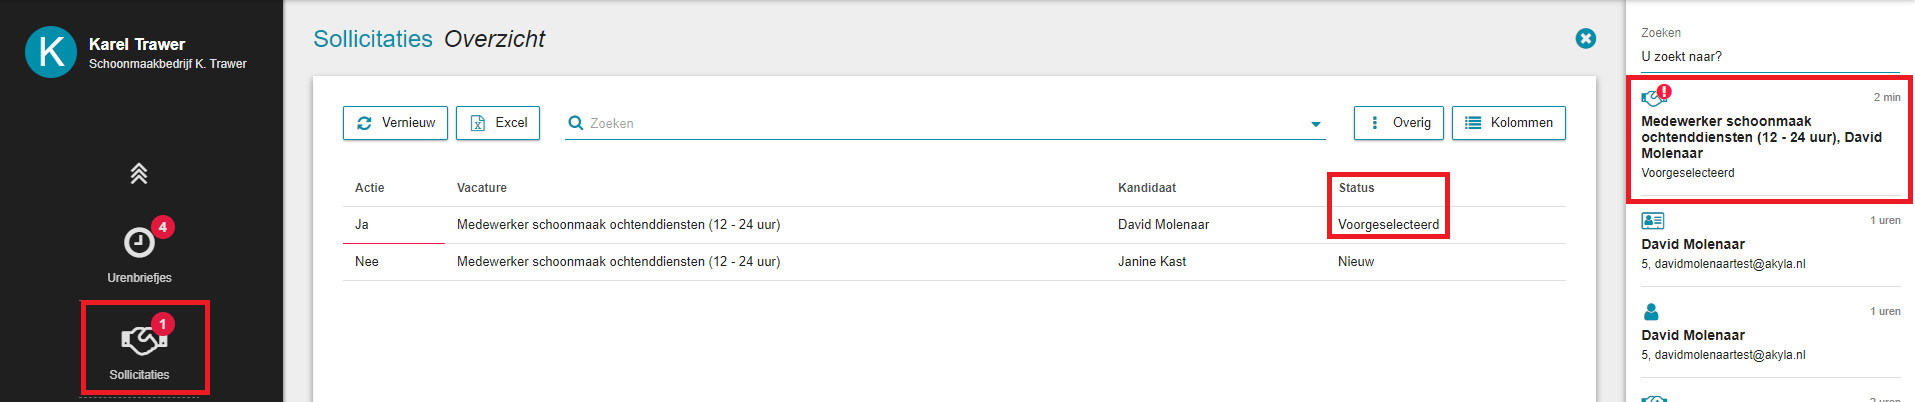Click the 'U zoekt naar?' search field
The width and height of the screenshot is (1915, 402).
click(x=1770, y=57)
